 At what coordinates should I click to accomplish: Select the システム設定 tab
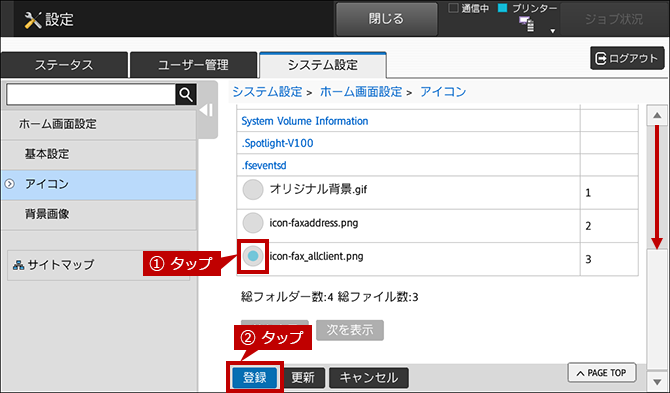coord(323,65)
